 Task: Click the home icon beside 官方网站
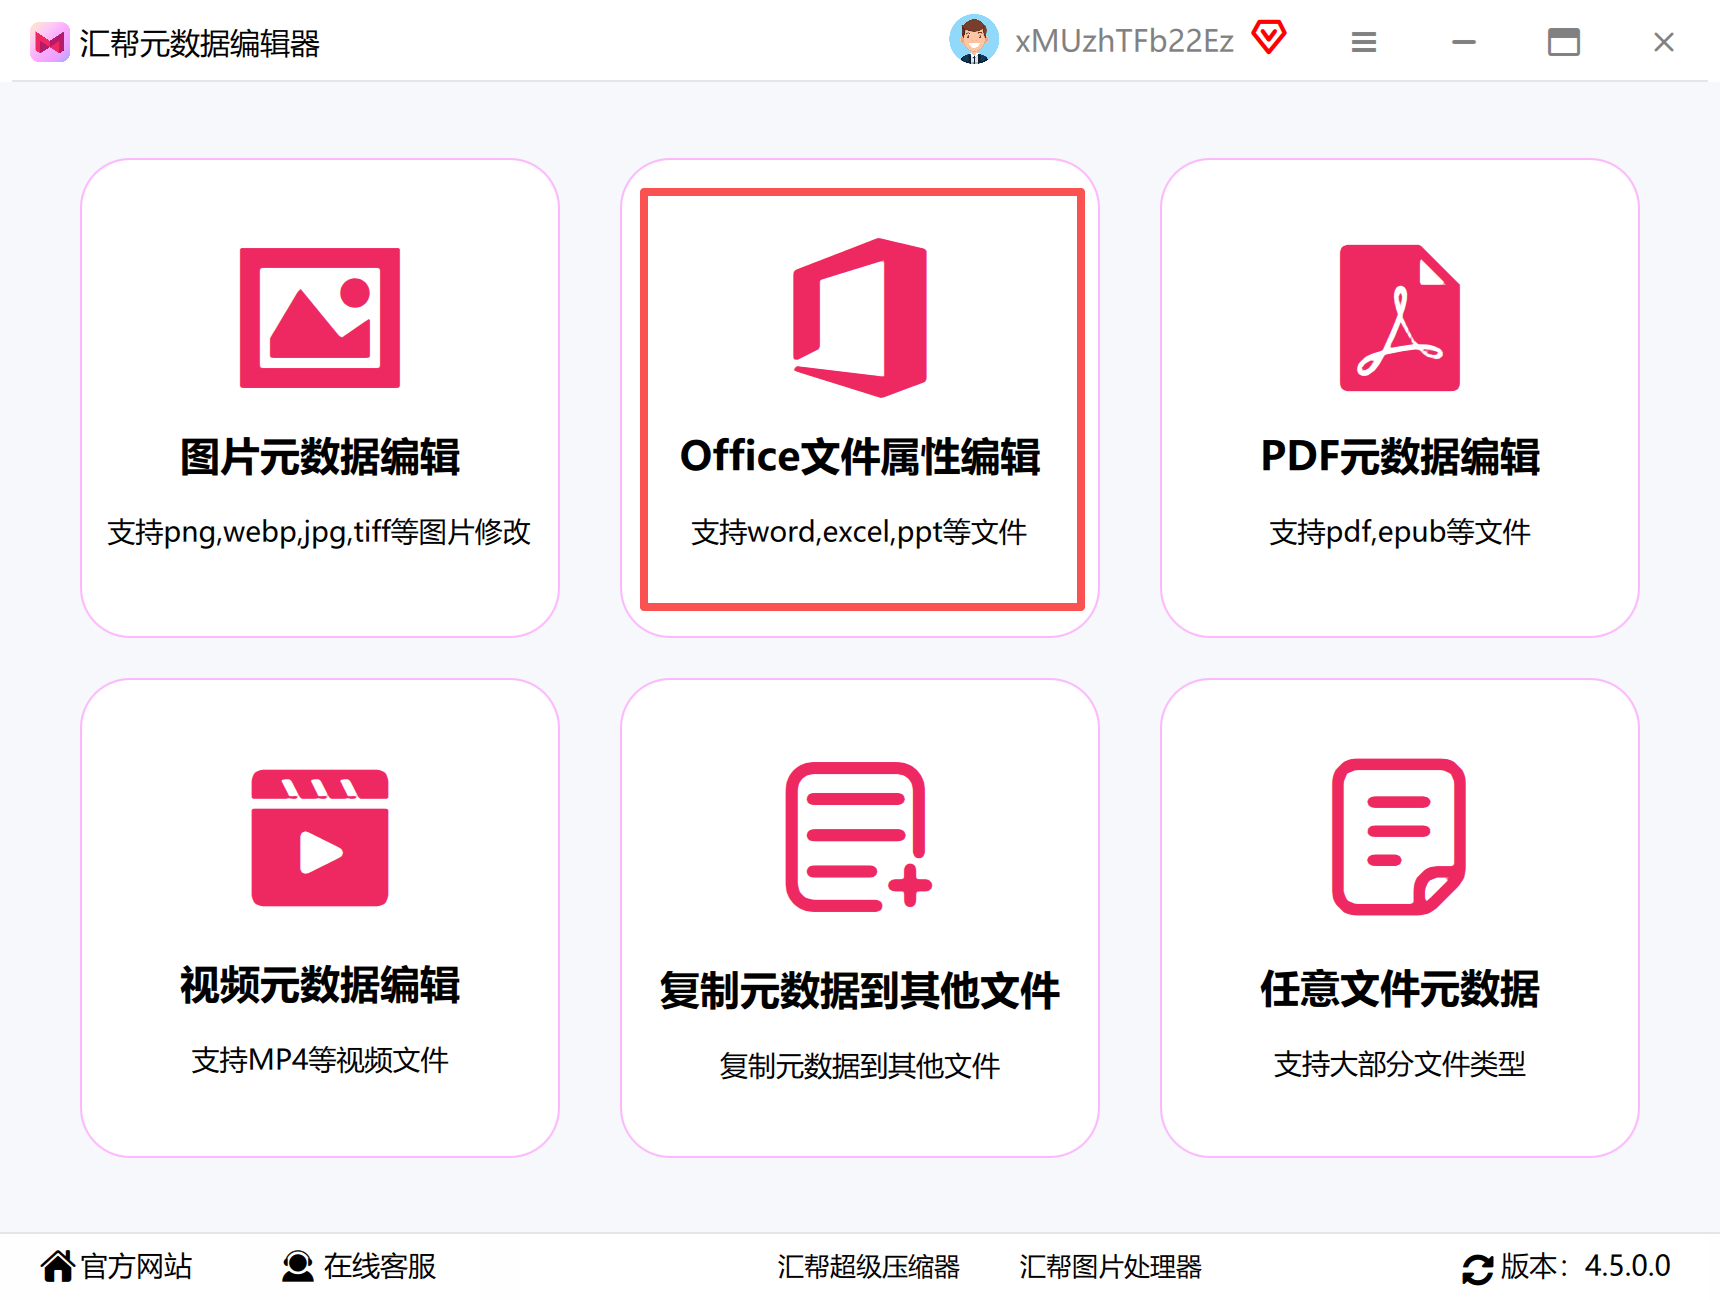58,1266
